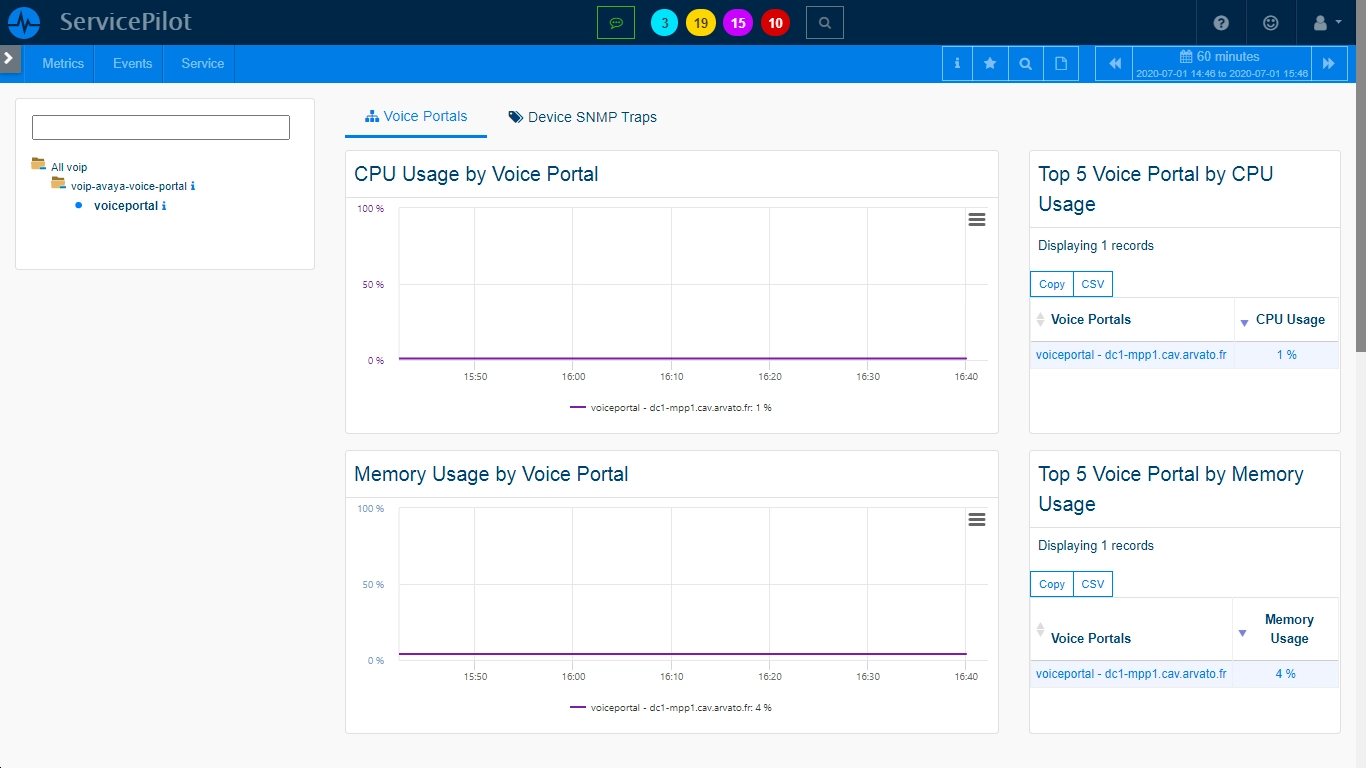The width and height of the screenshot is (1366, 768).
Task: Go forward in time with fast-forward arrows
Action: tap(1328, 63)
